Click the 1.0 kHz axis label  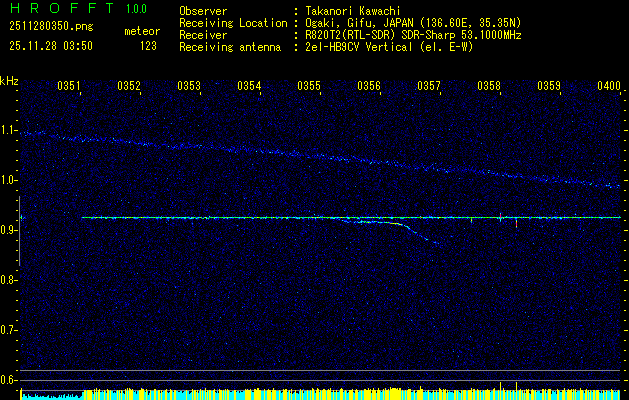click(x=9, y=180)
